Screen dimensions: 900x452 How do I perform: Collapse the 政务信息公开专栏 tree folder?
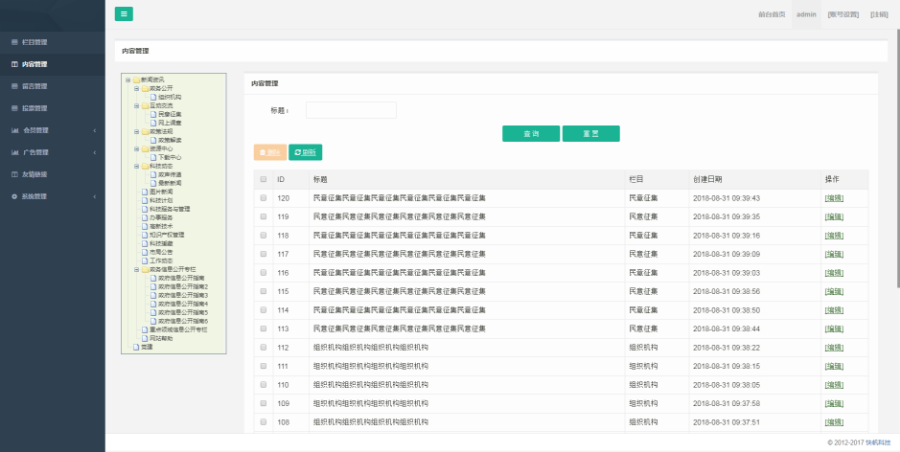point(137,269)
